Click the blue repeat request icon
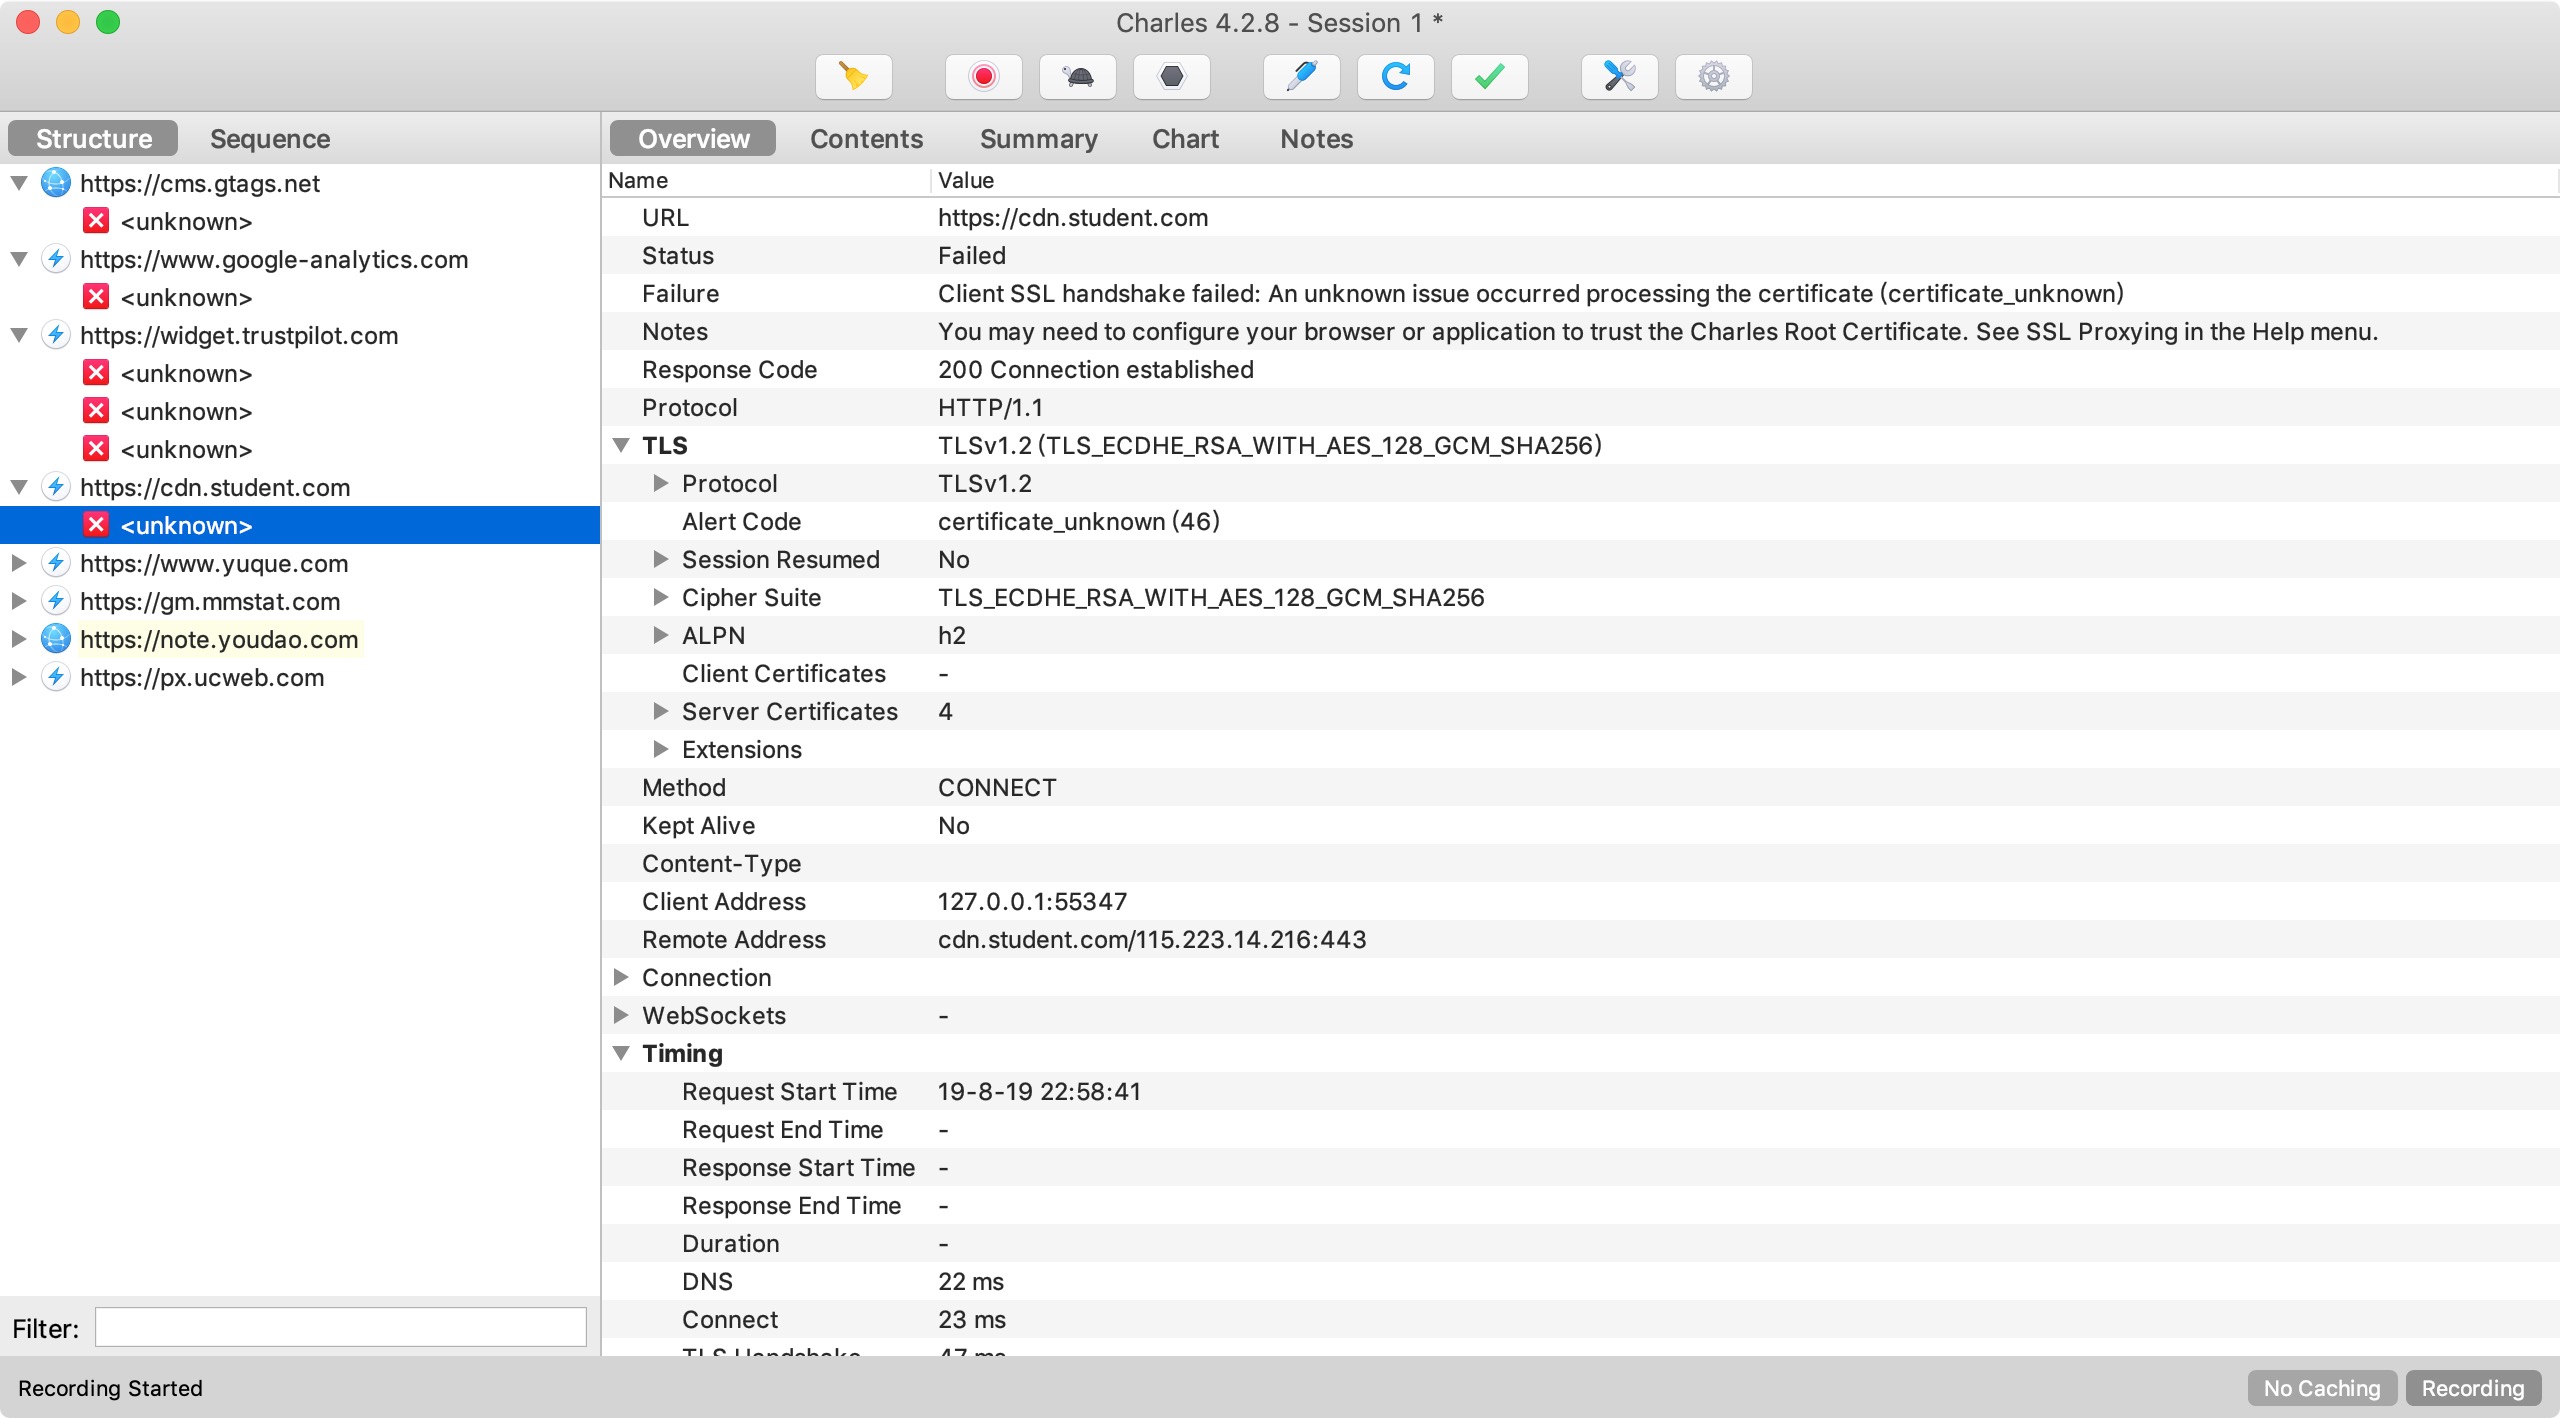The image size is (2560, 1418). tap(1395, 77)
